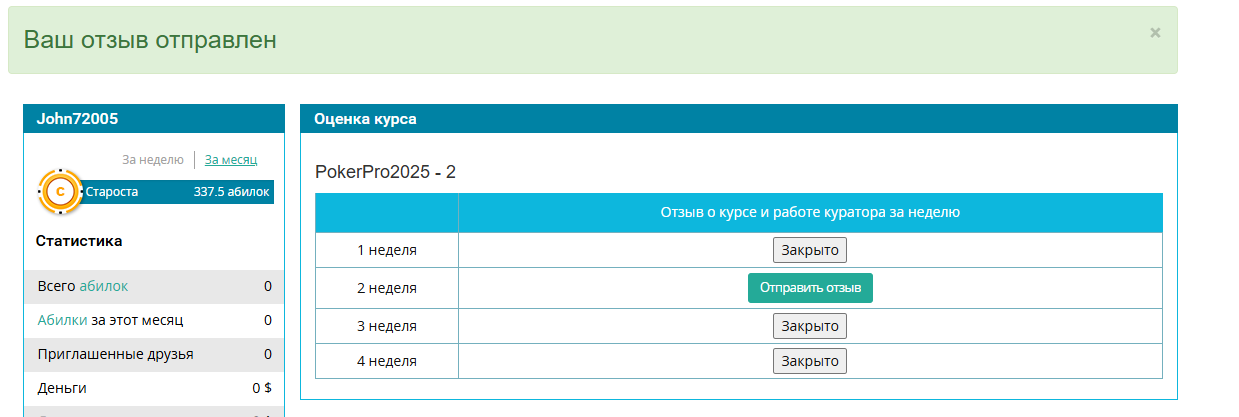Switch statistics to 'За месяц'

tap(231, 159)
